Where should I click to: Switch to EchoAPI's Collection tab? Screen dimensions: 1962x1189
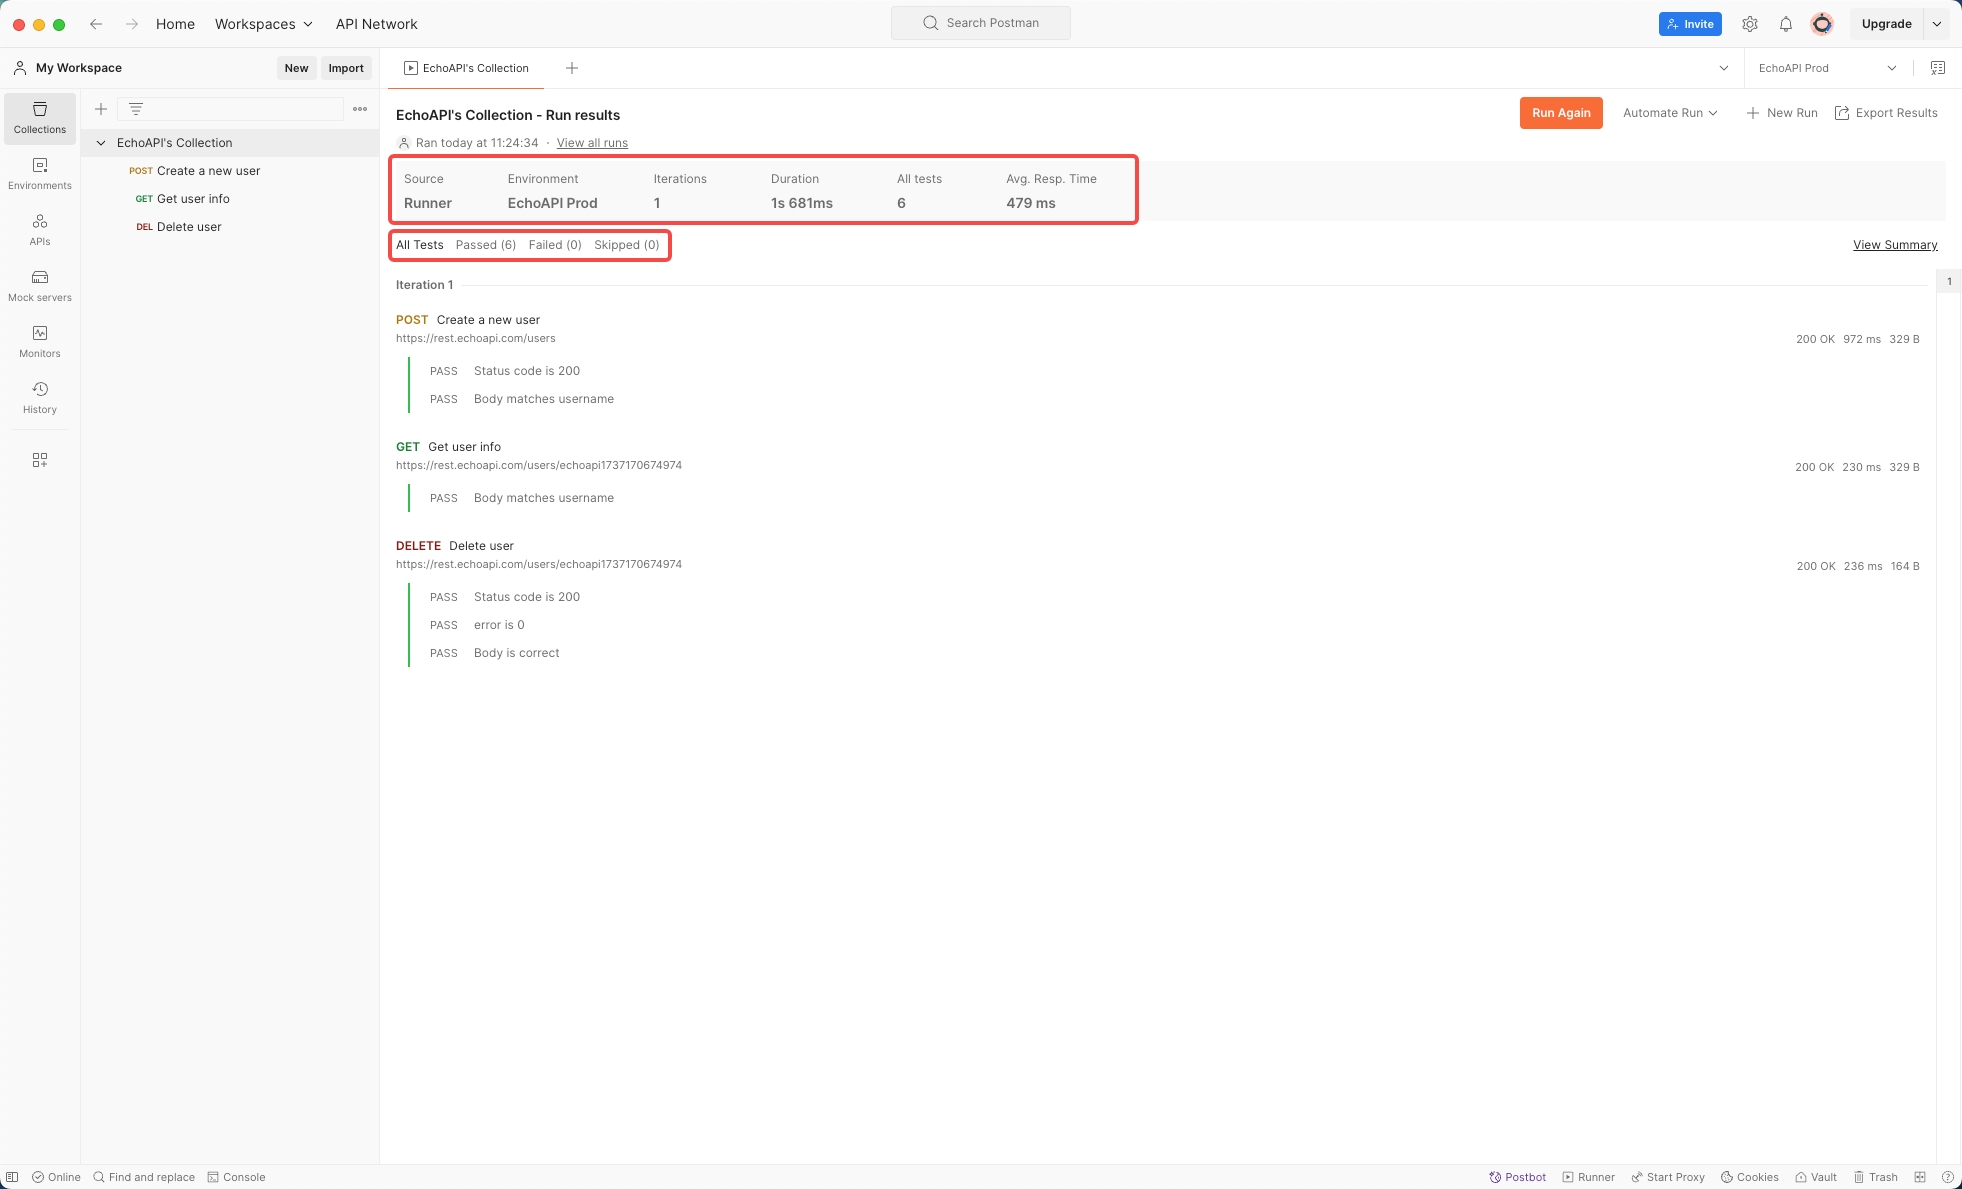(x=466, y=68)
